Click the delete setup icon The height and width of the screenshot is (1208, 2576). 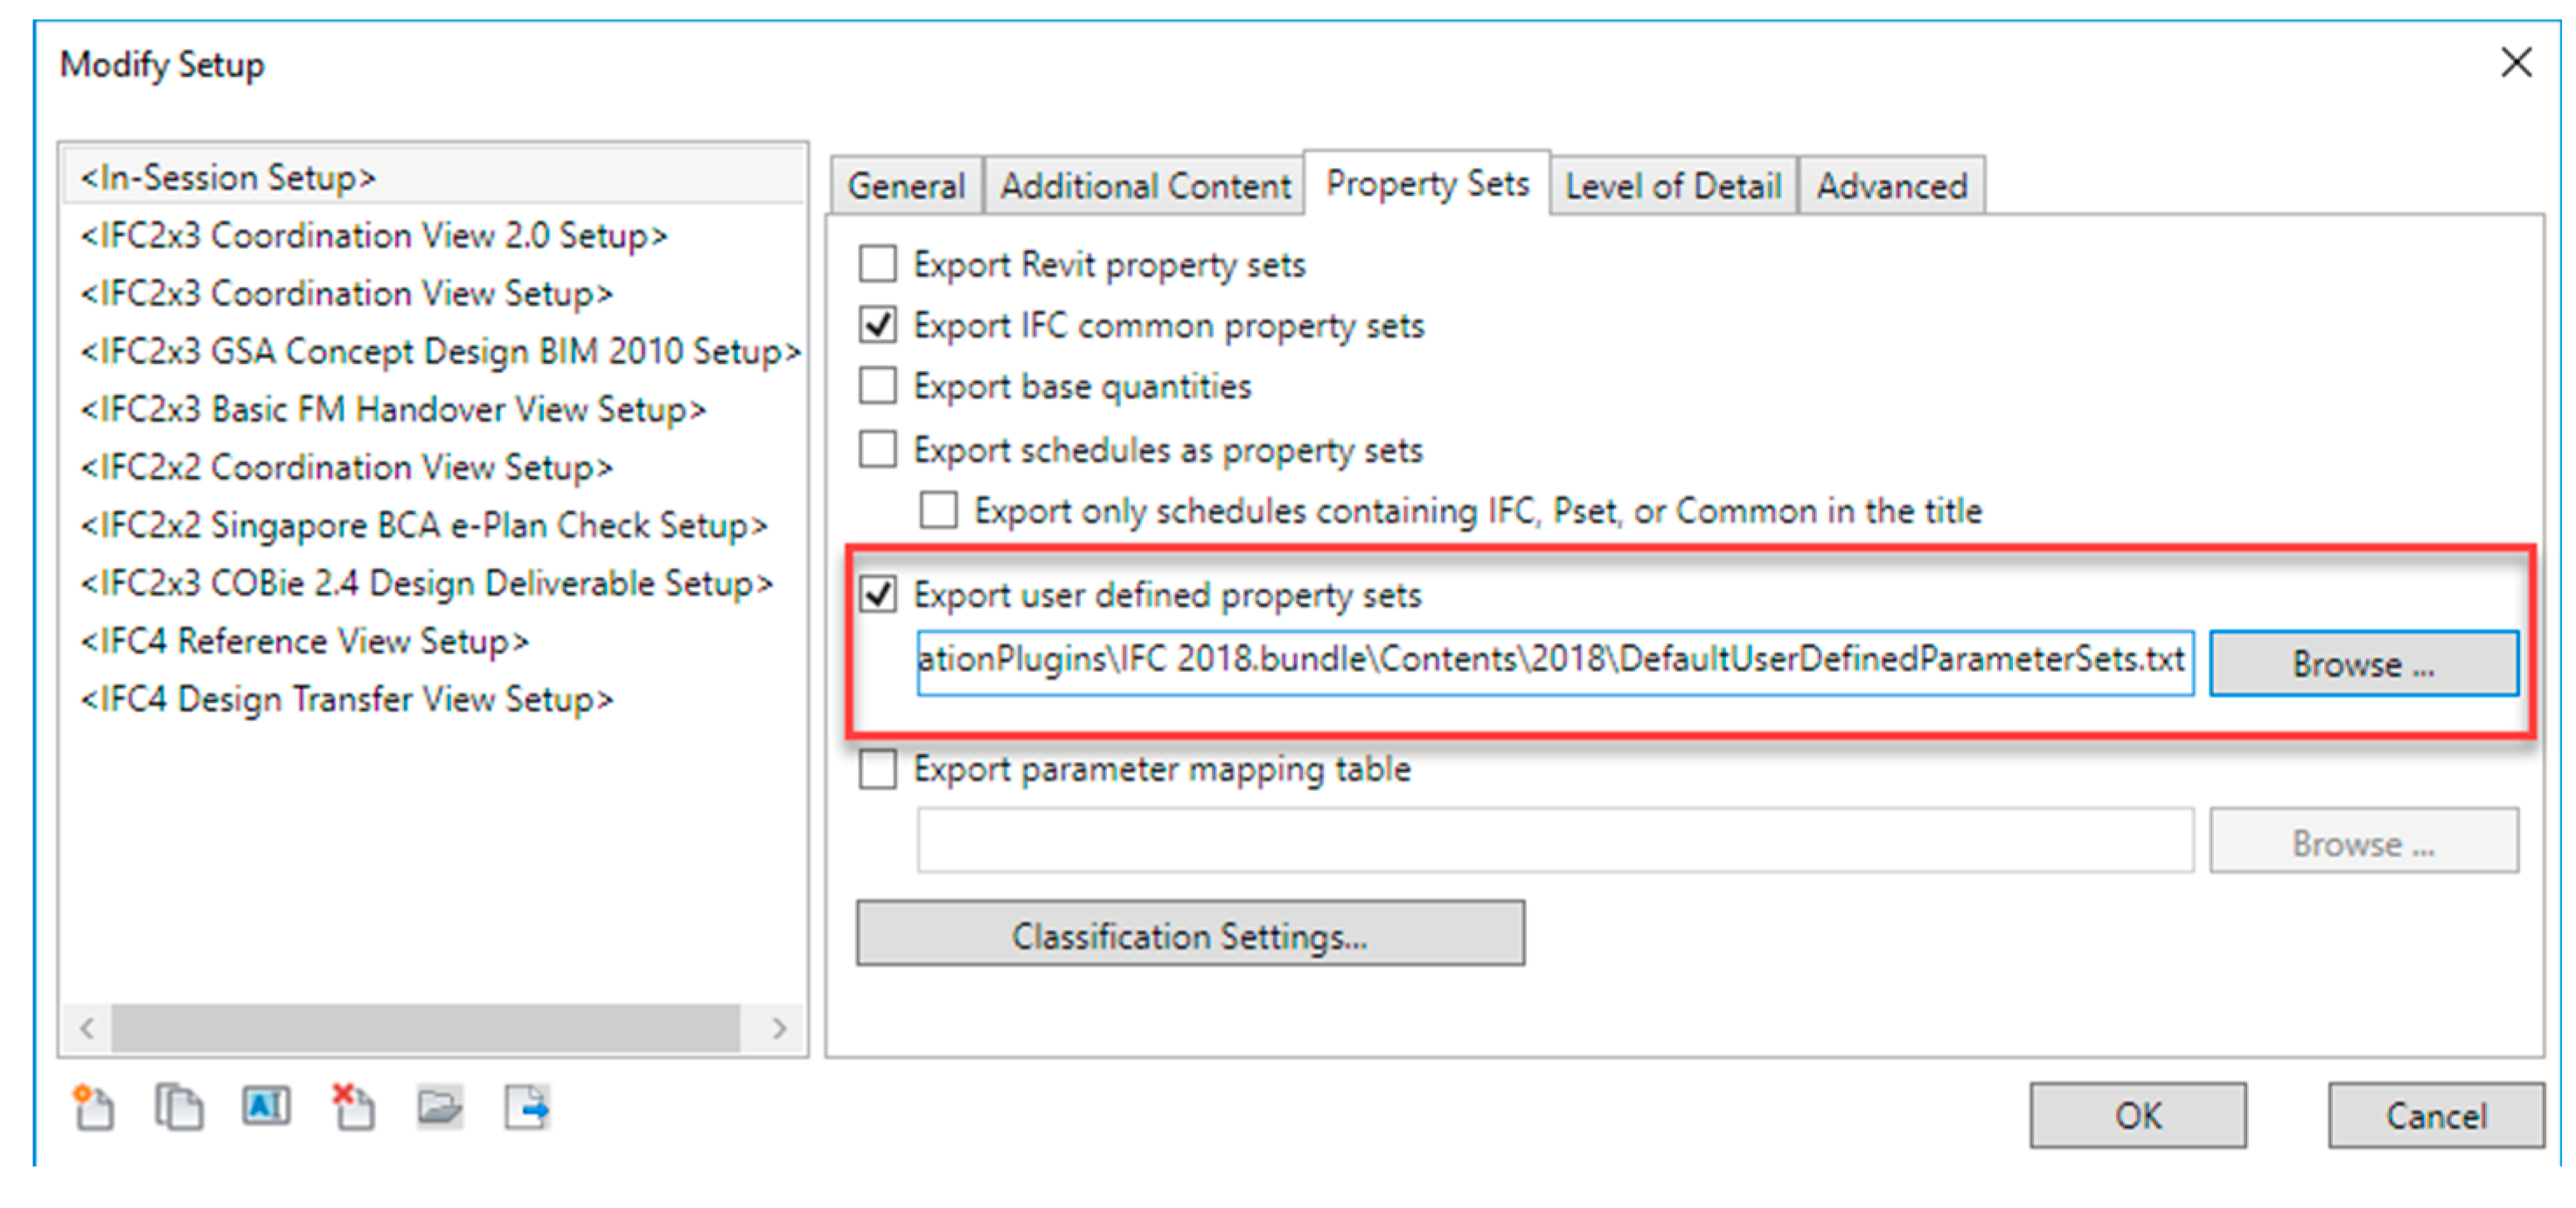click(x=353, y=1108)
